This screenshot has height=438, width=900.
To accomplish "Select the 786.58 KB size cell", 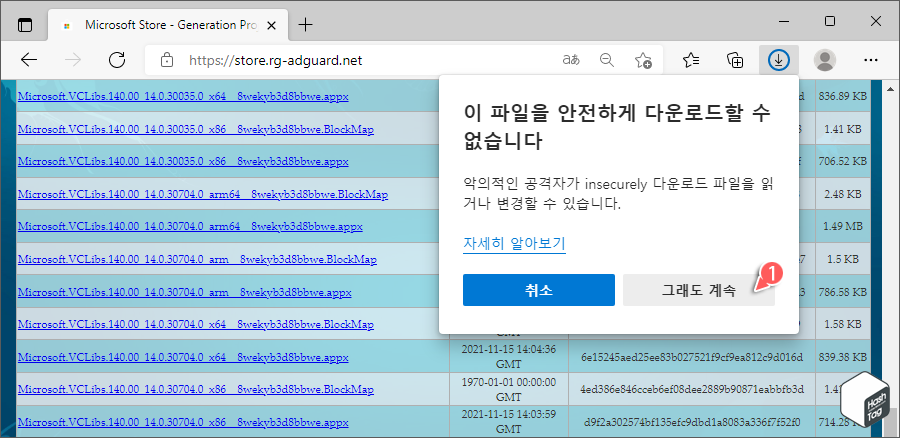I will pos(843,292).
